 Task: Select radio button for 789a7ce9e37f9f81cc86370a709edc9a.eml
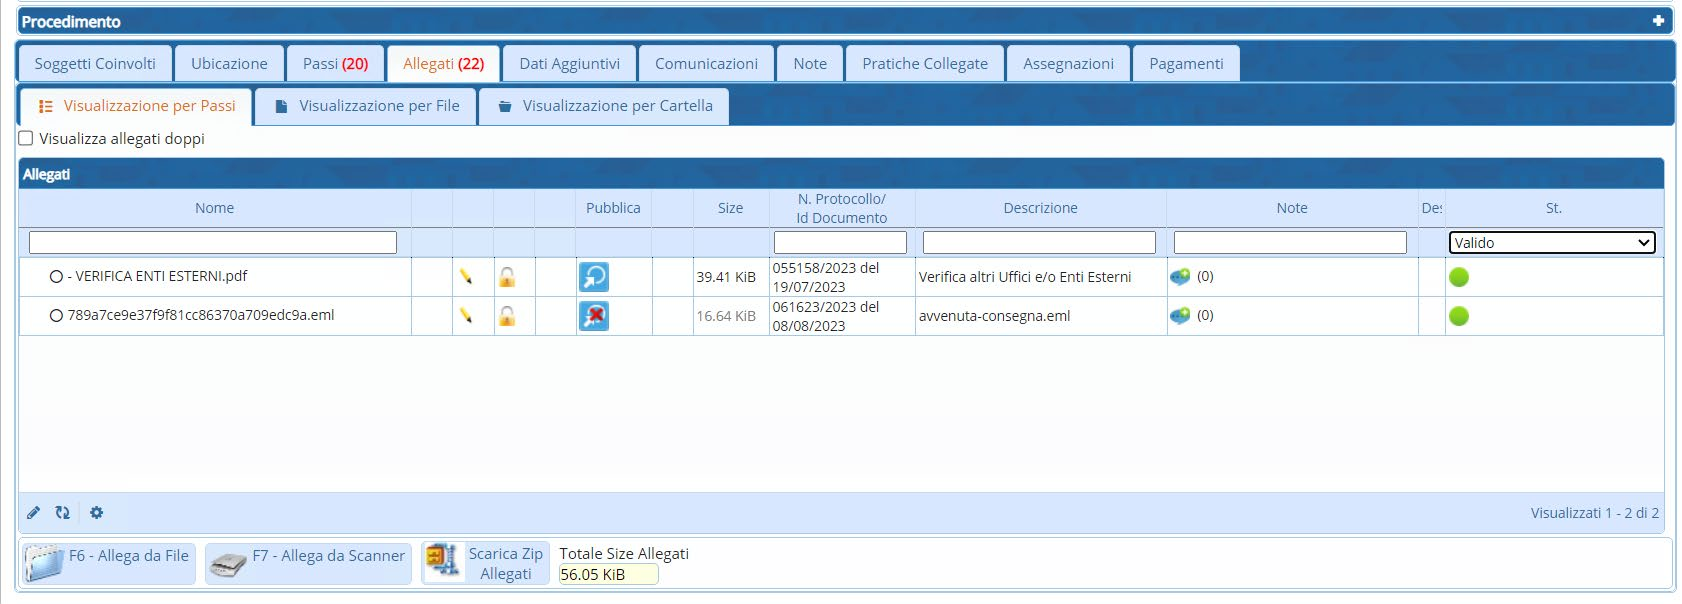pos(57,316)
